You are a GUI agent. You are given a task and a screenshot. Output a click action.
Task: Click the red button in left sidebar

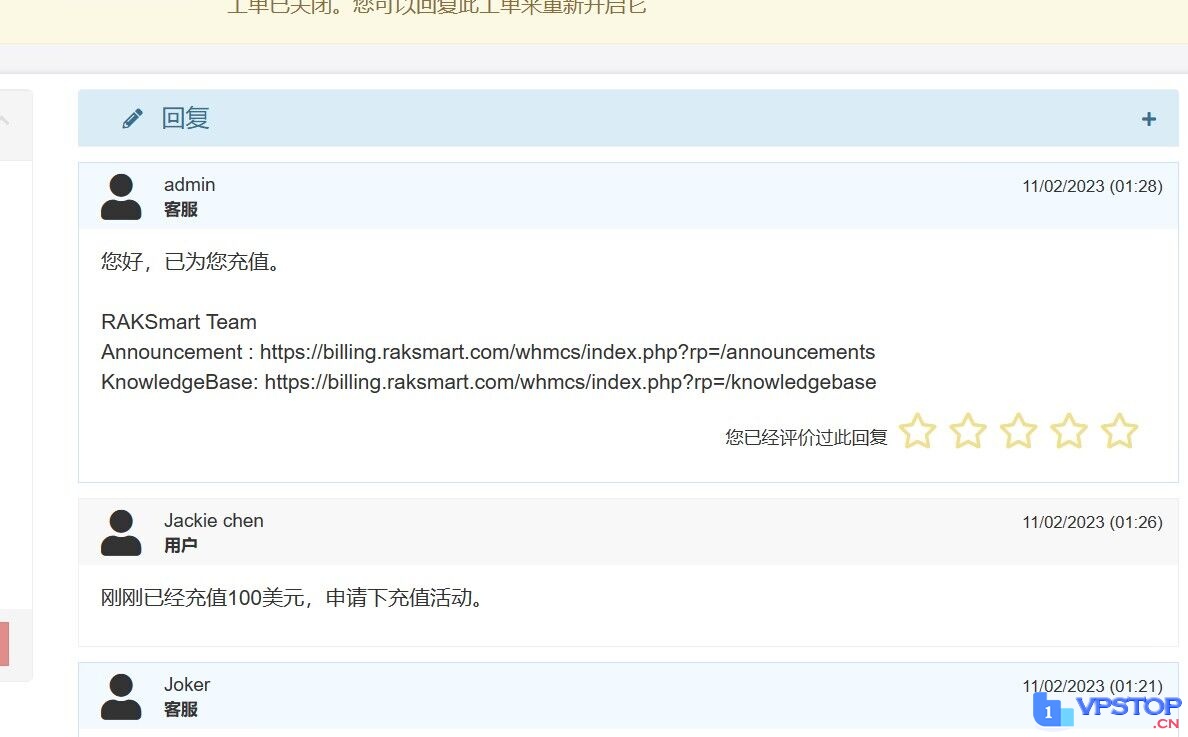[5, 644]
